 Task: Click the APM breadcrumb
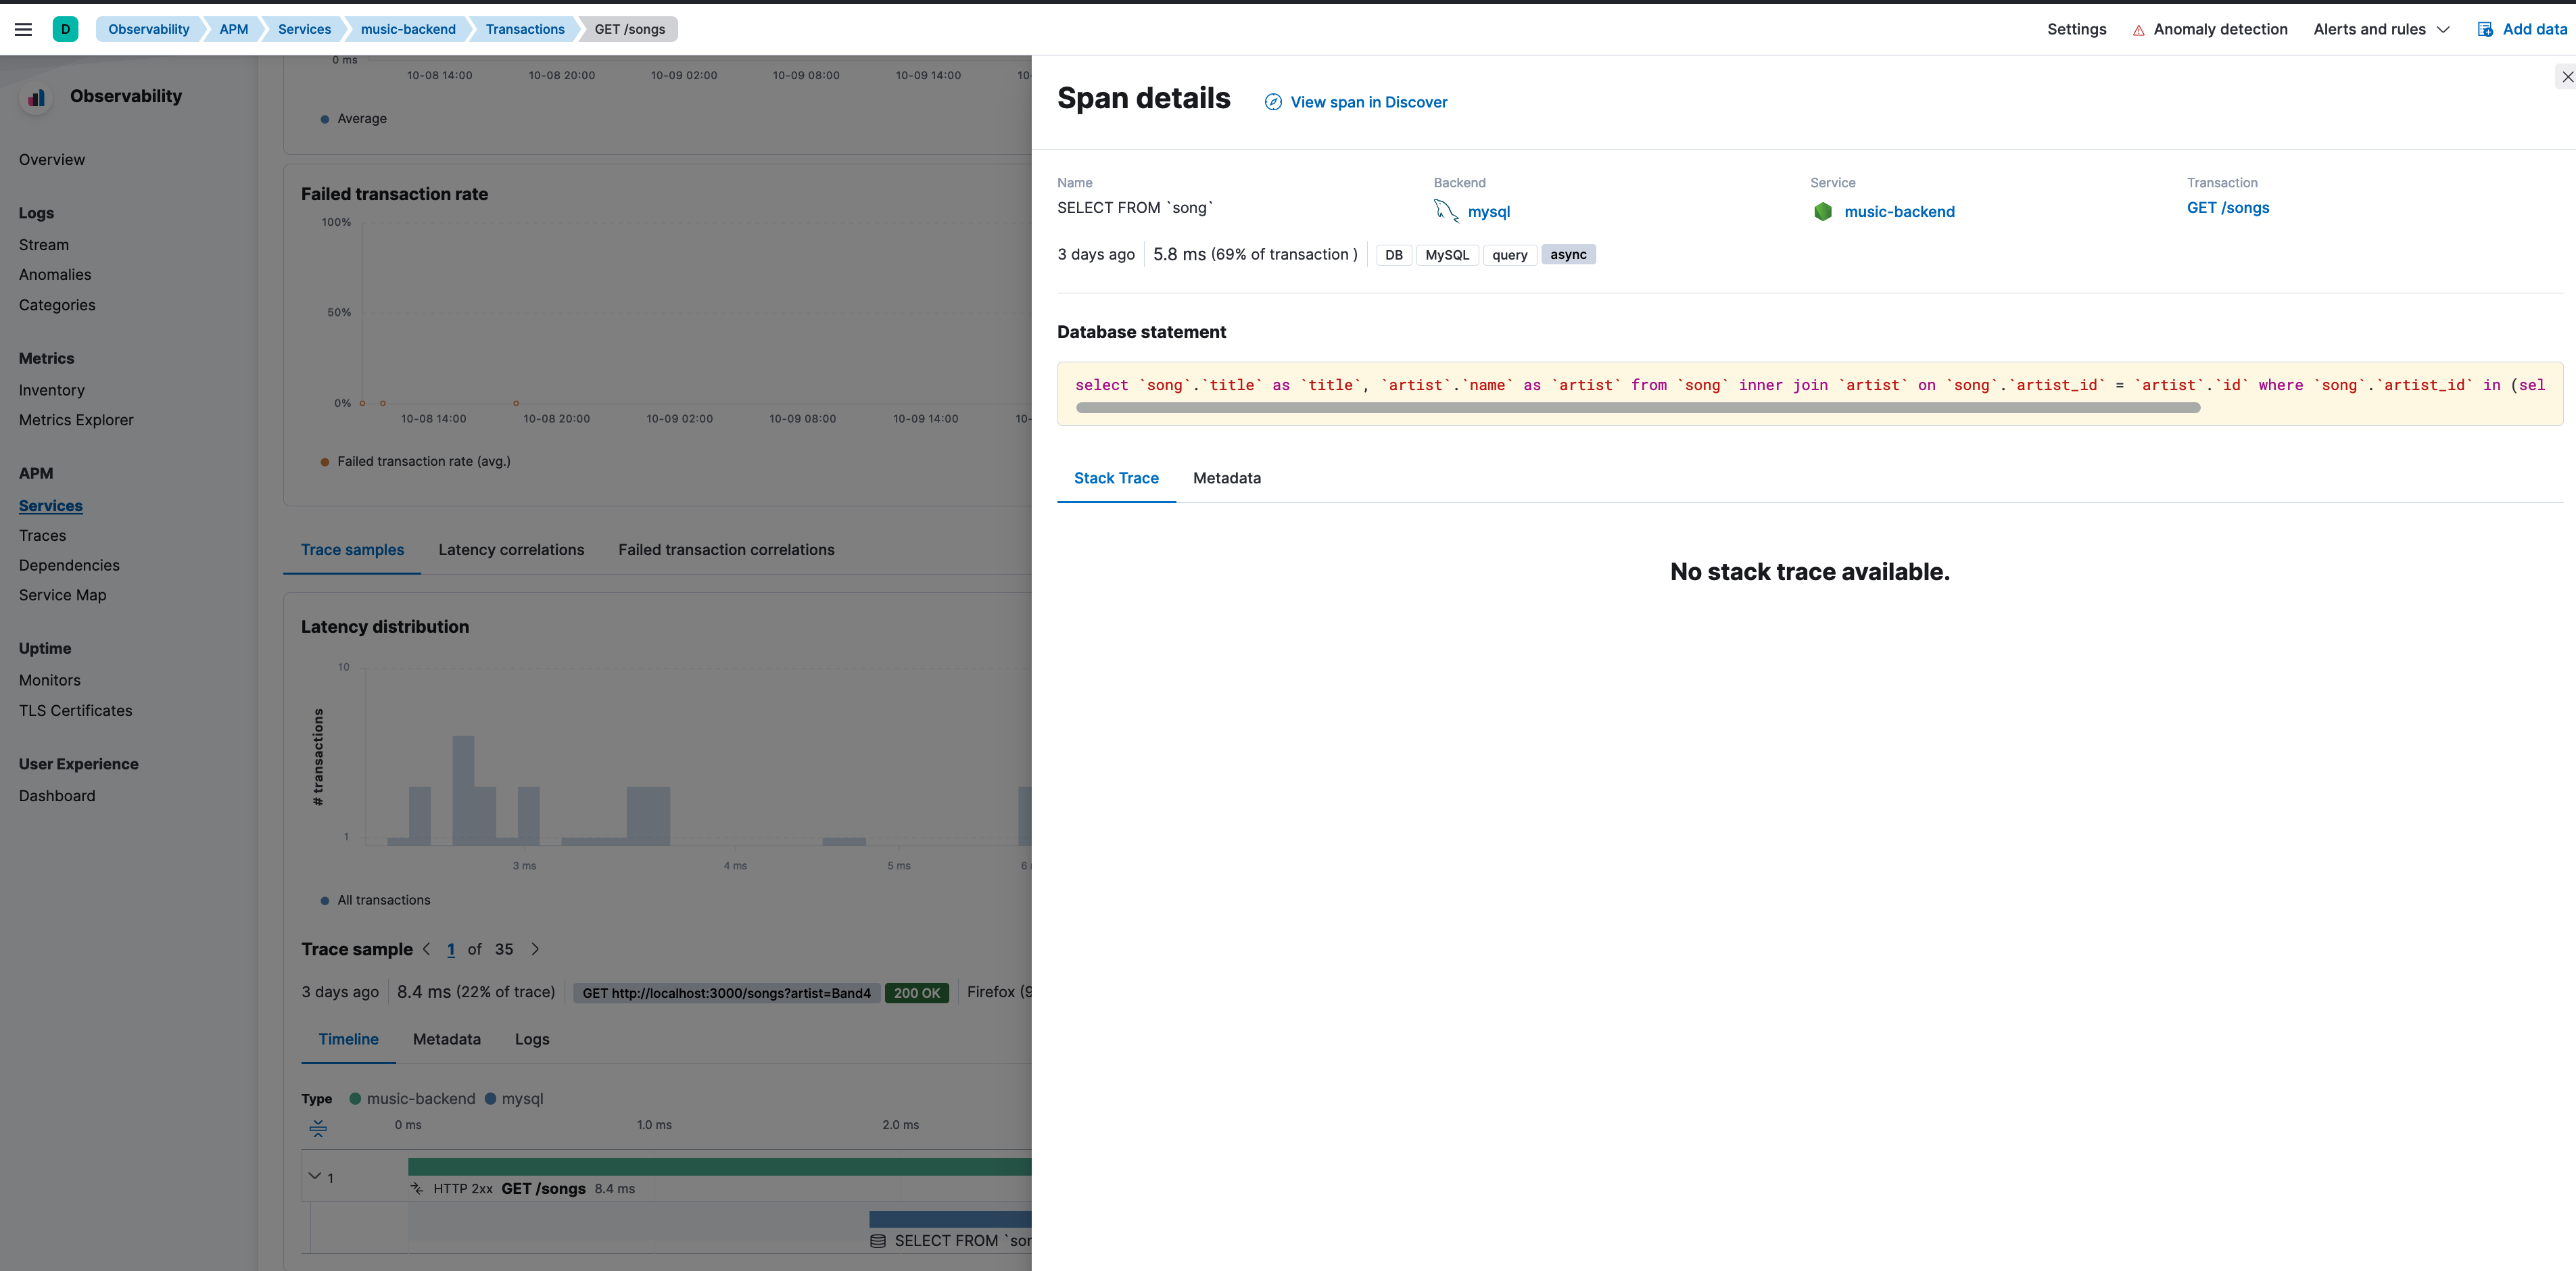click(234, 29)
